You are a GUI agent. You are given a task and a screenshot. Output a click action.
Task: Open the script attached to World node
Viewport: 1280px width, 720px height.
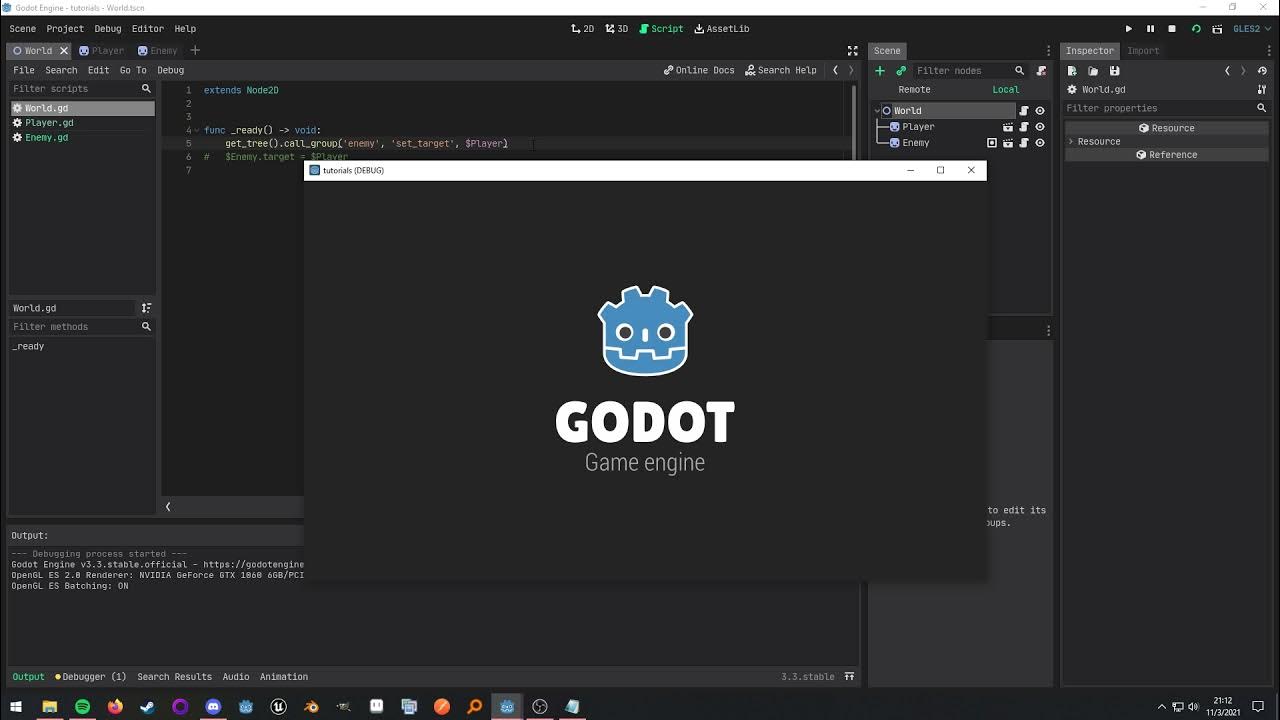click(1024, 111)
